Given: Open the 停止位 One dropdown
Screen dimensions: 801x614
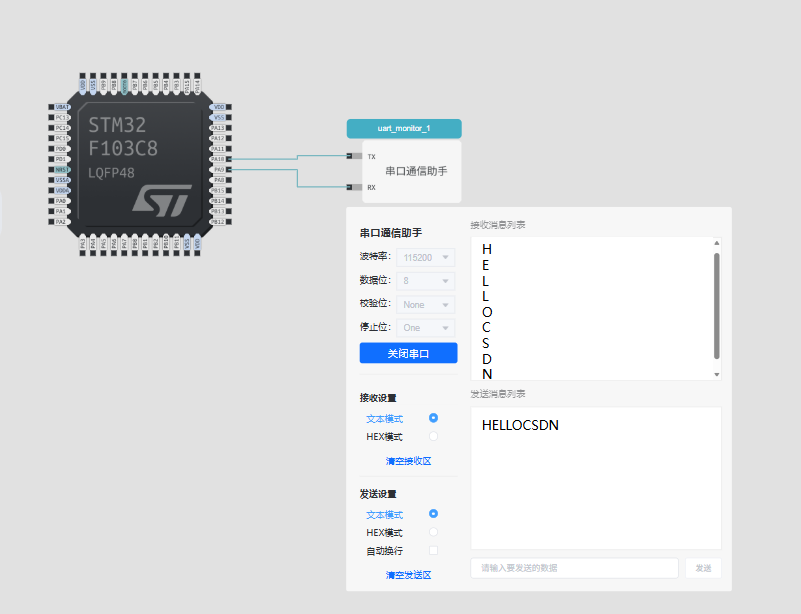Looking at the screenshot, I should tap(426, 328).
